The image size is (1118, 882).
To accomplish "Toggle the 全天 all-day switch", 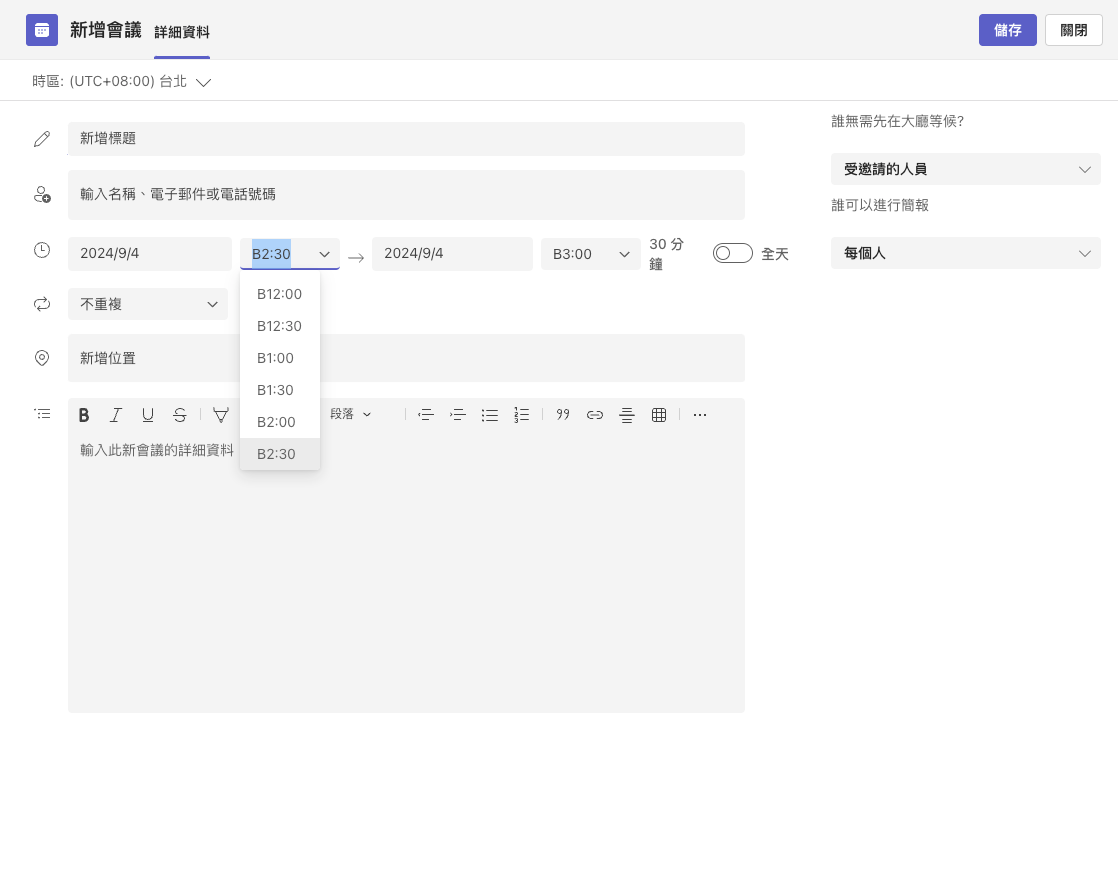I will [x=732, y=253].
